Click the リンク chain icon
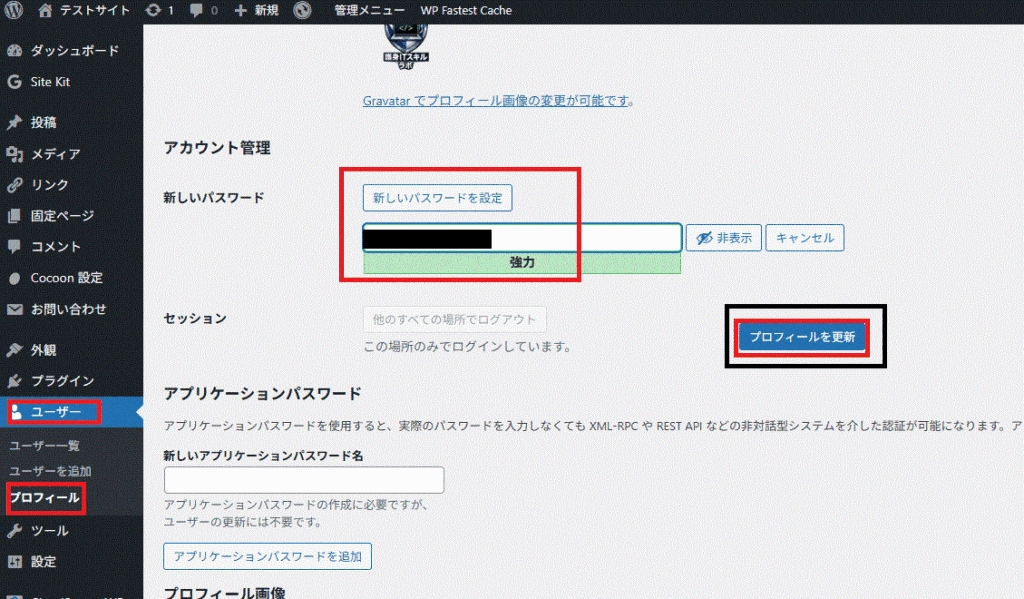 pyautogui.click(x=14, y=185)
